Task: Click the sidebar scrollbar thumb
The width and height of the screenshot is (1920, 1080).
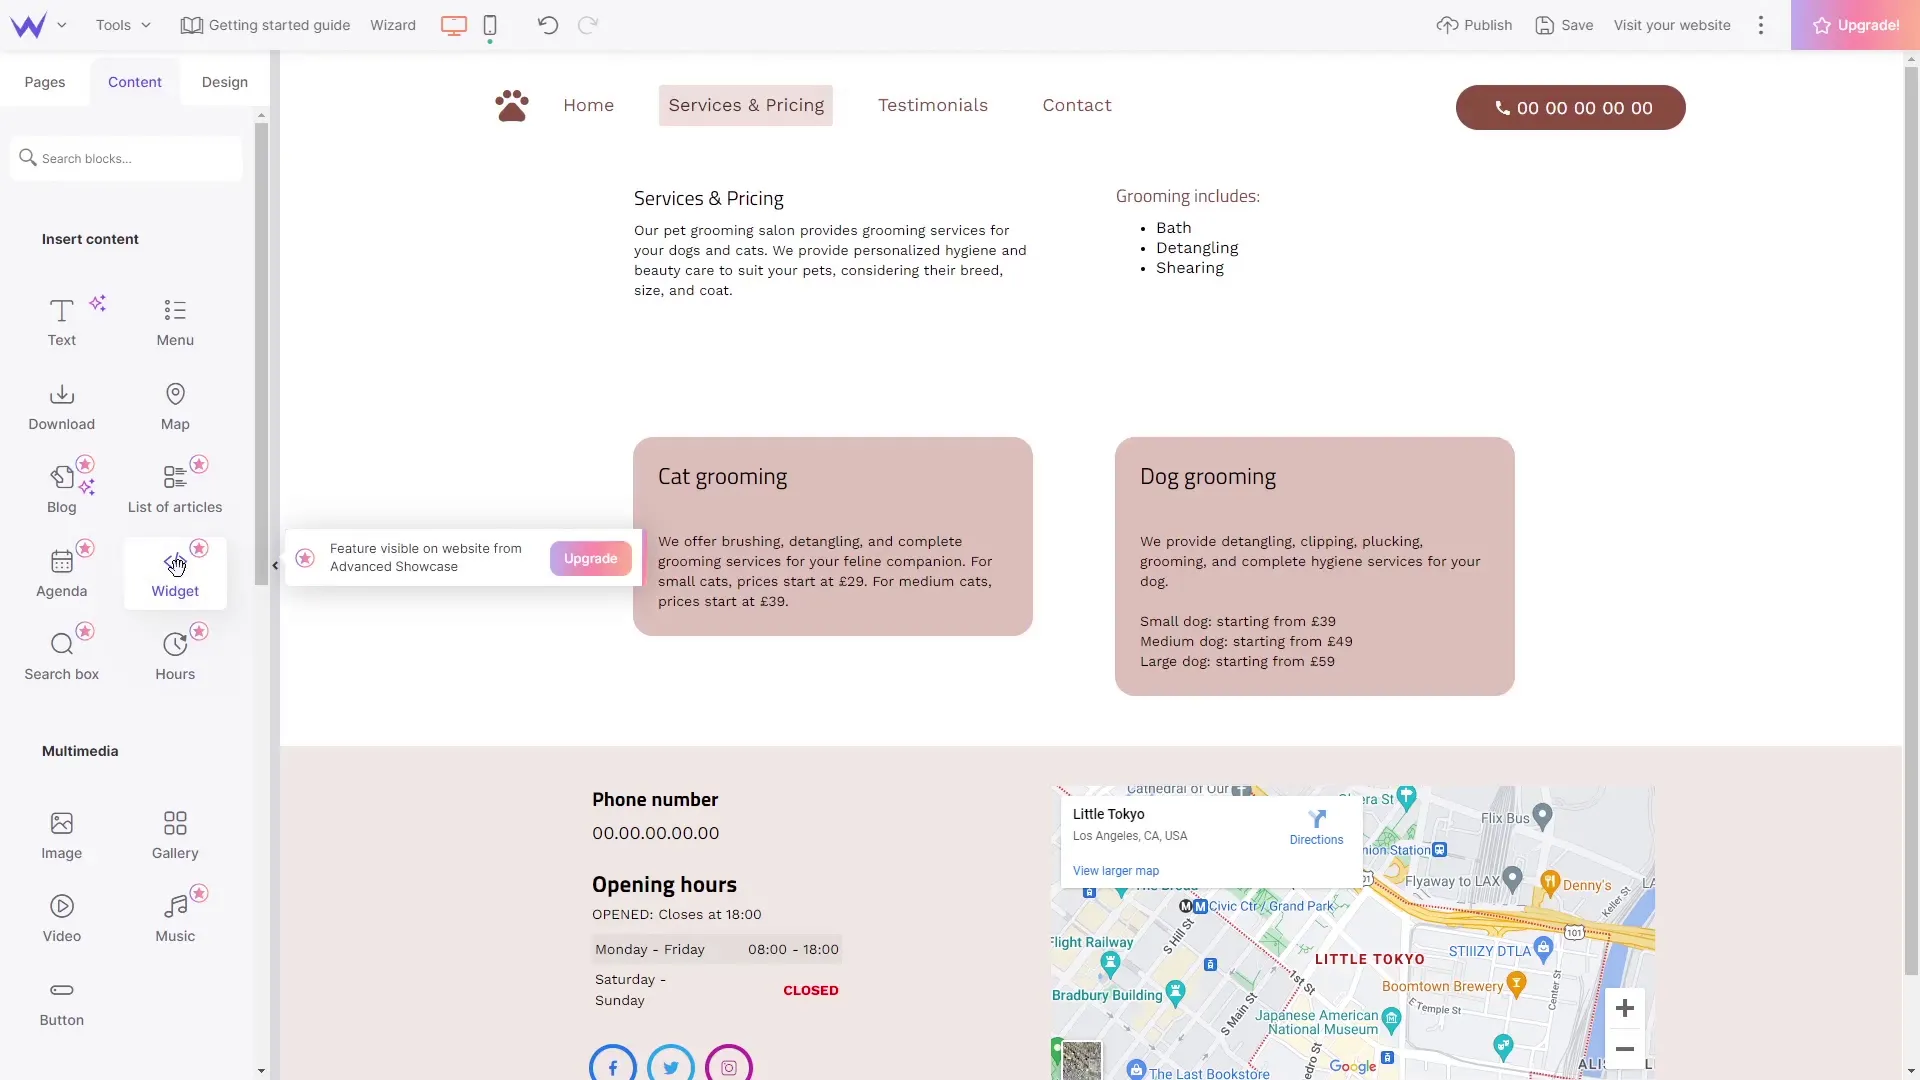Action: coord(261,355)
